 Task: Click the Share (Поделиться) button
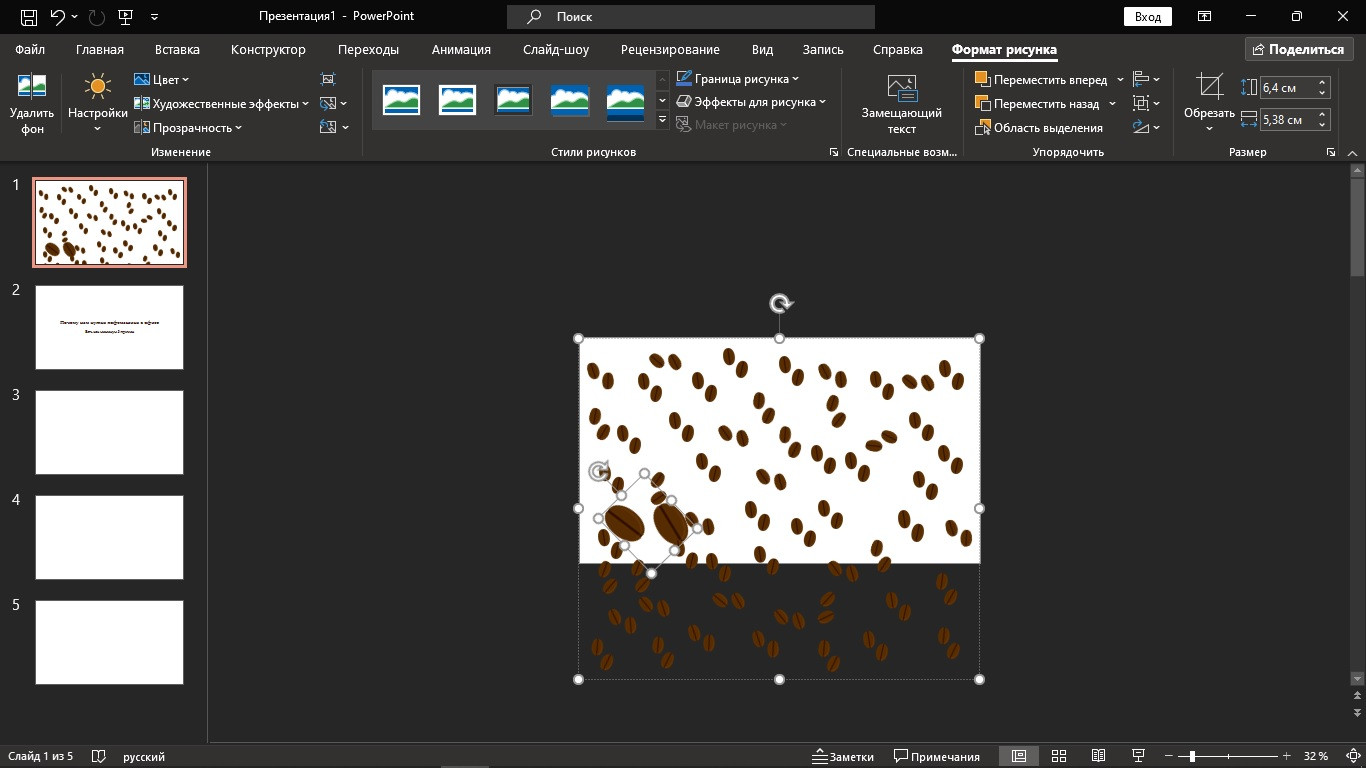tap(1298, 49)
